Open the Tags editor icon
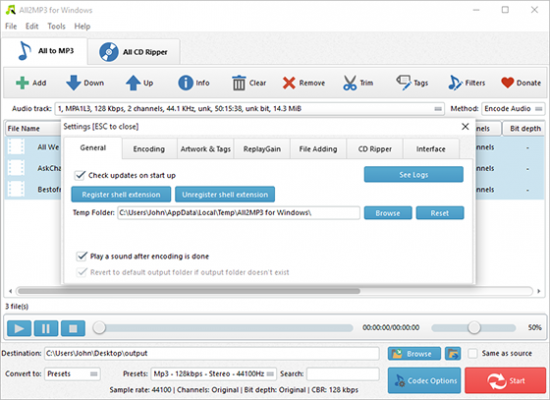Screen dimensions: 550x400 pos(403,83)
